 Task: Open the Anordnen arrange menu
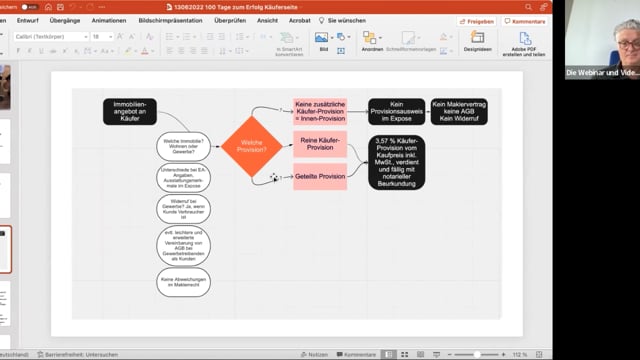point(372,42)
